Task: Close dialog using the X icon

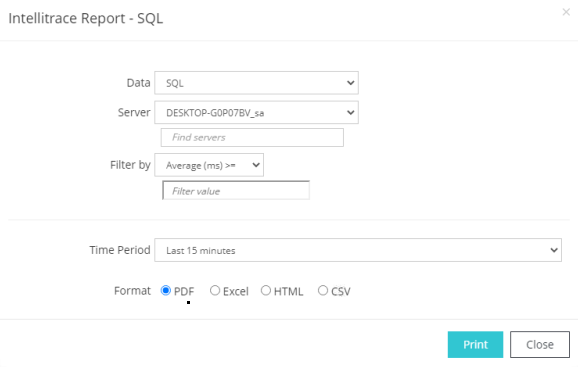Action: click(566, 12)
